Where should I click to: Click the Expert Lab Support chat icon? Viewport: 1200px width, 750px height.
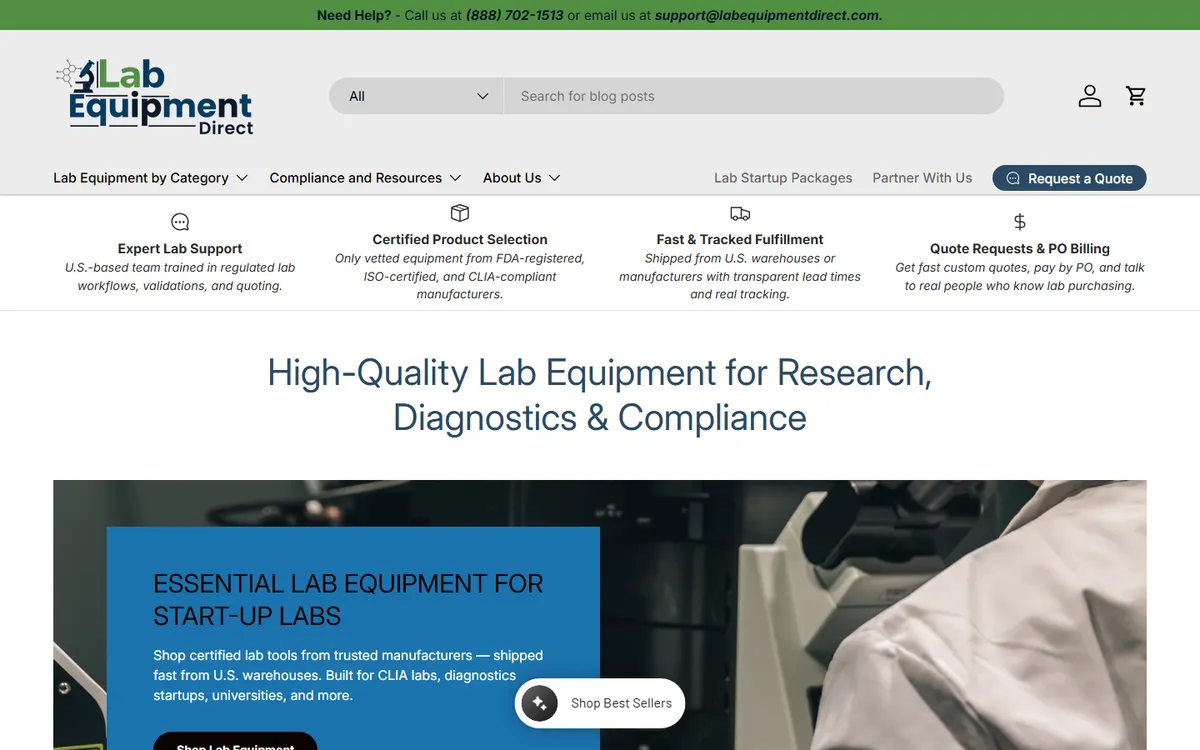180,222
